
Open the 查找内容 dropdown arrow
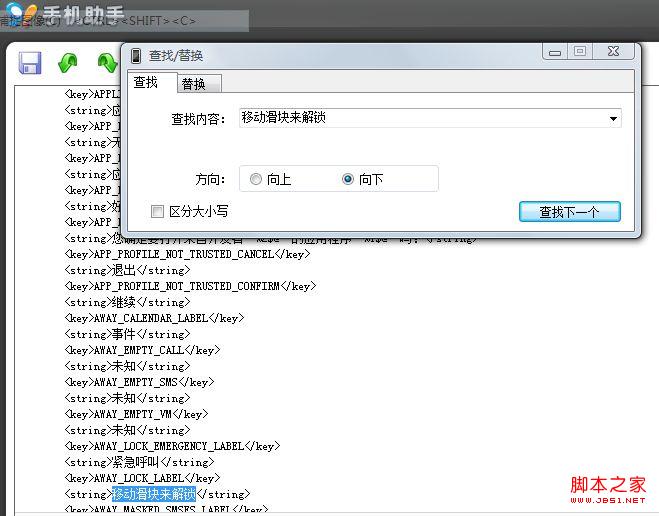coord(613,118)
